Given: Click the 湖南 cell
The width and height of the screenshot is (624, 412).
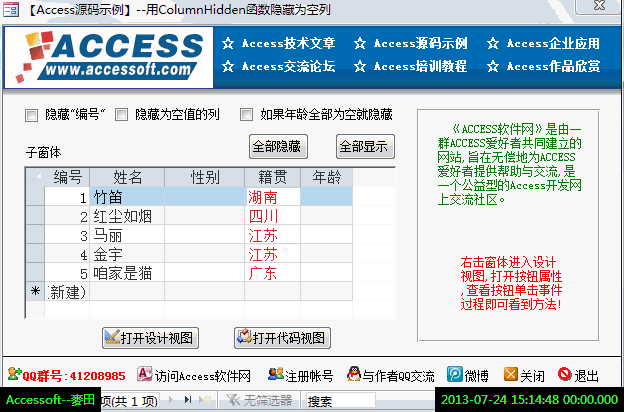Looking at the screenshot, I should (273, 197).
